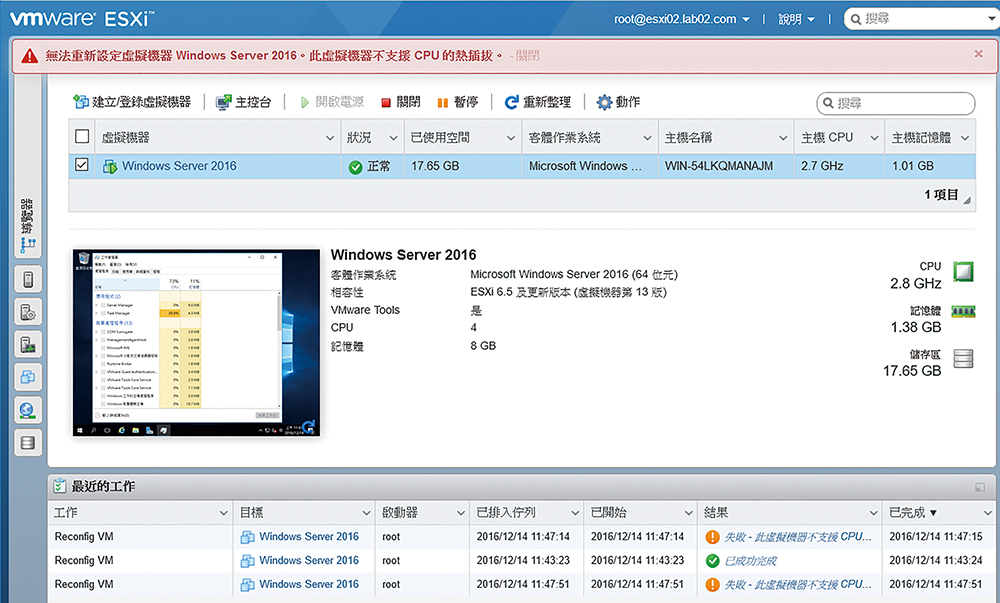This screenshot has height=603, width=1000.
Task: Open the Monitor server-with-chart sidebar icon
Action: tap(27, 345)
